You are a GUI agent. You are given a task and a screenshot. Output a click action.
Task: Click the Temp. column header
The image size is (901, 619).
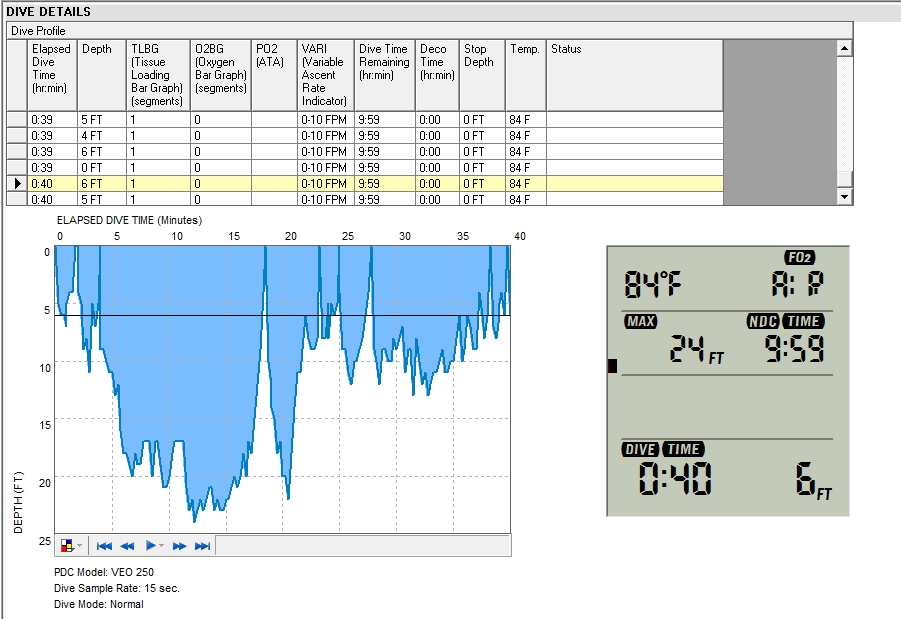coord(525,75)
